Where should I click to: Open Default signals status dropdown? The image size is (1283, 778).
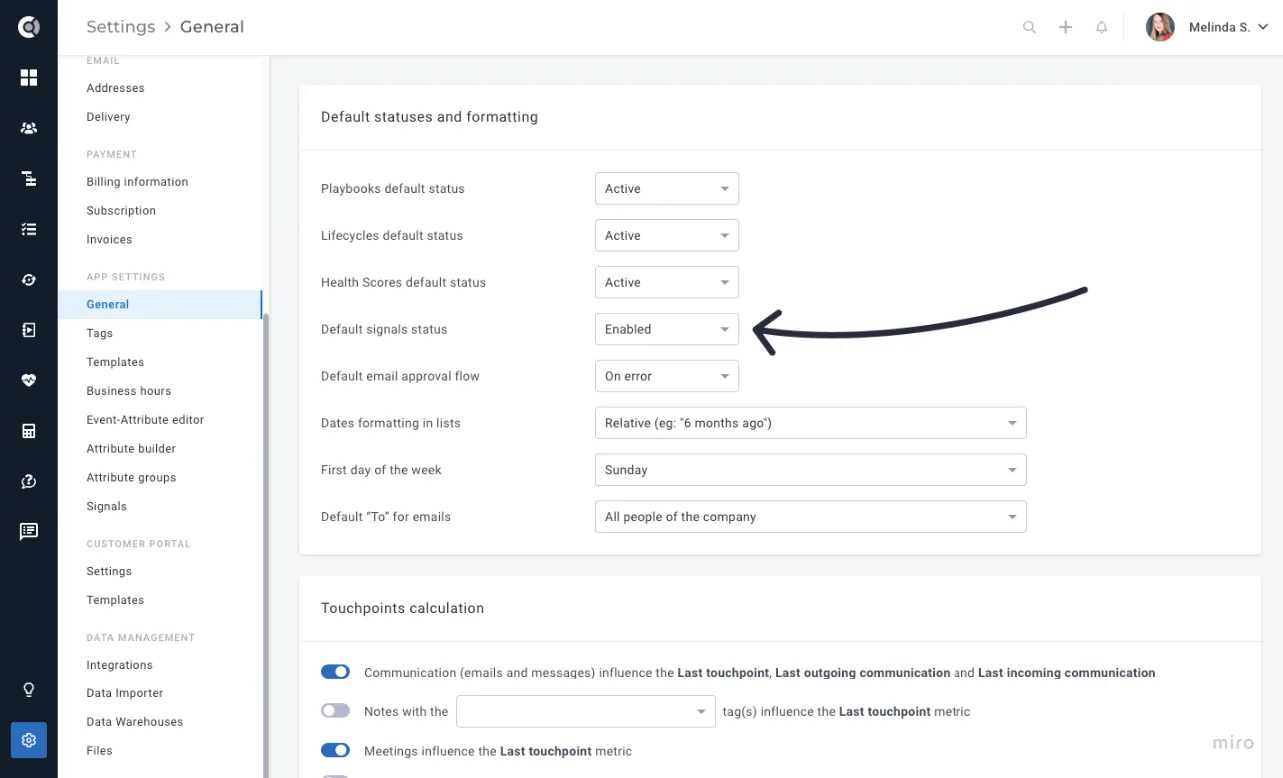point(666,329)
